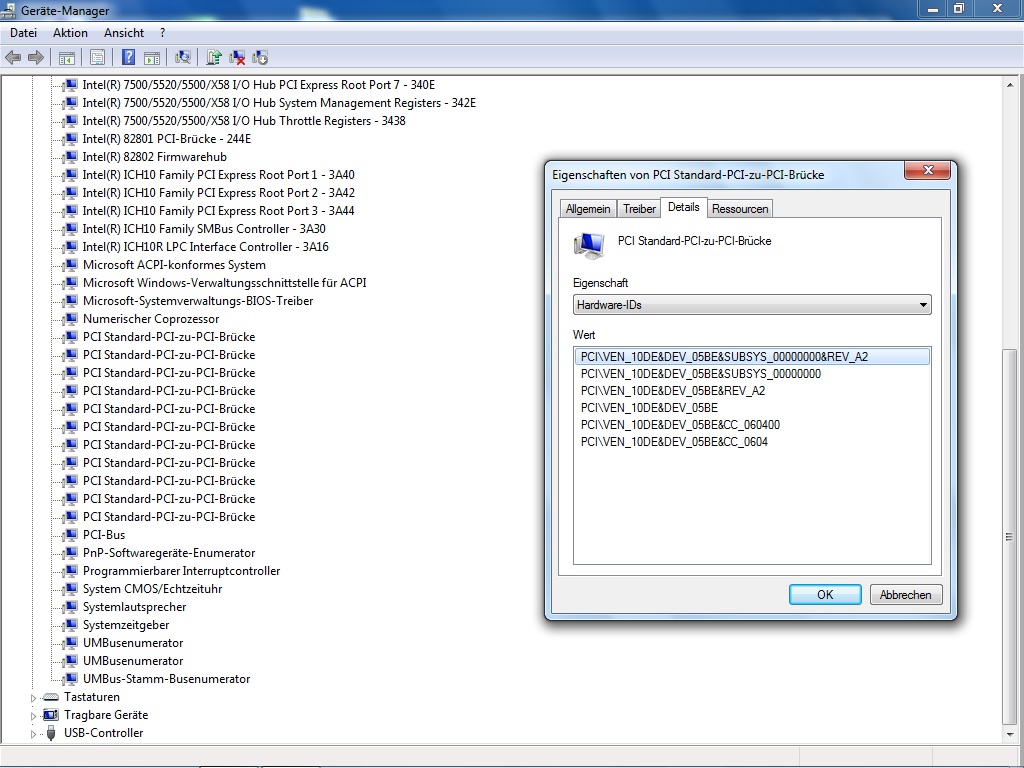This screenshot has height=768, width=1024.
Task: Click the keyboard icon beside Tastaturen
Action: coord(50,697)
